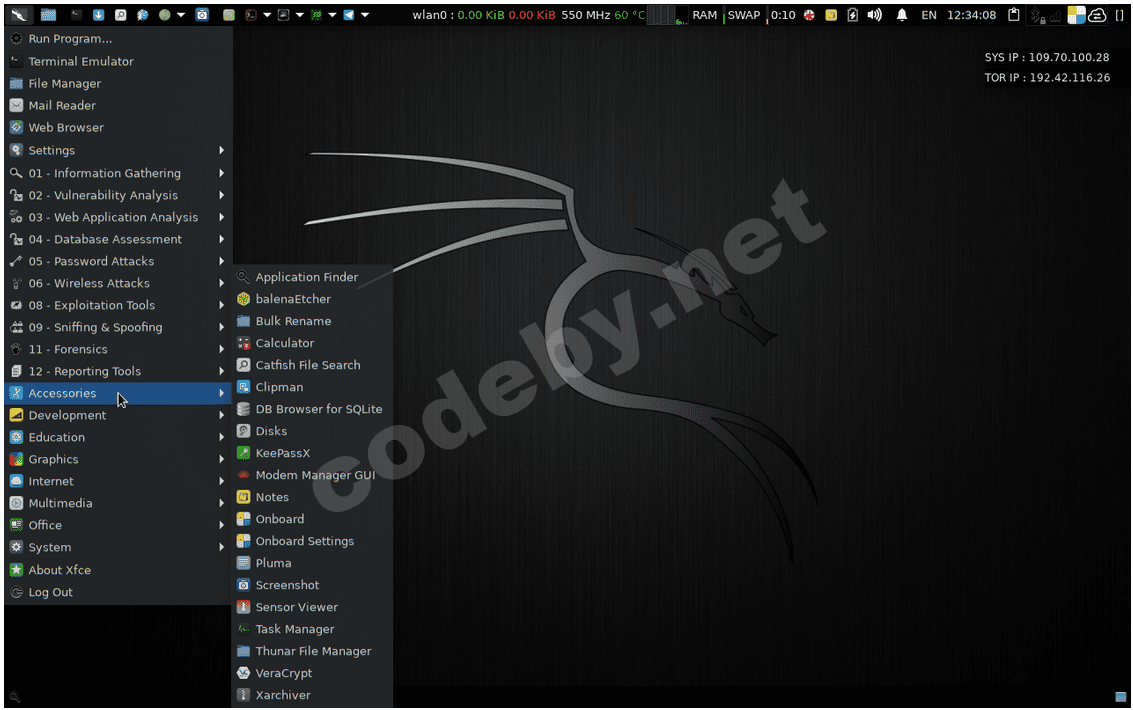Click the battery power manager icon
1133x710 pixels.
852,15
